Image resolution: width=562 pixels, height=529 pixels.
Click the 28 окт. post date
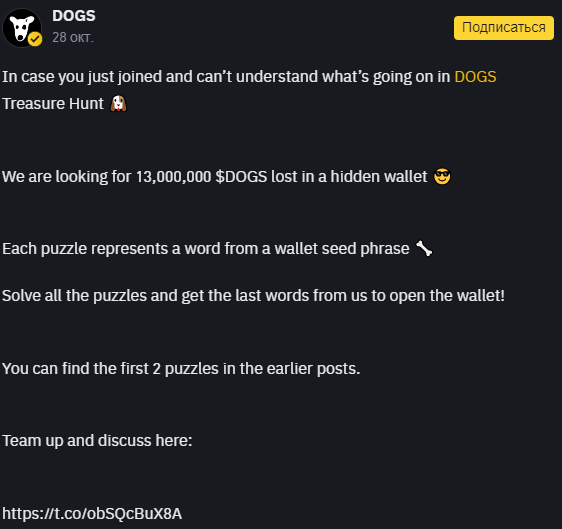click(x=73, y=37)
